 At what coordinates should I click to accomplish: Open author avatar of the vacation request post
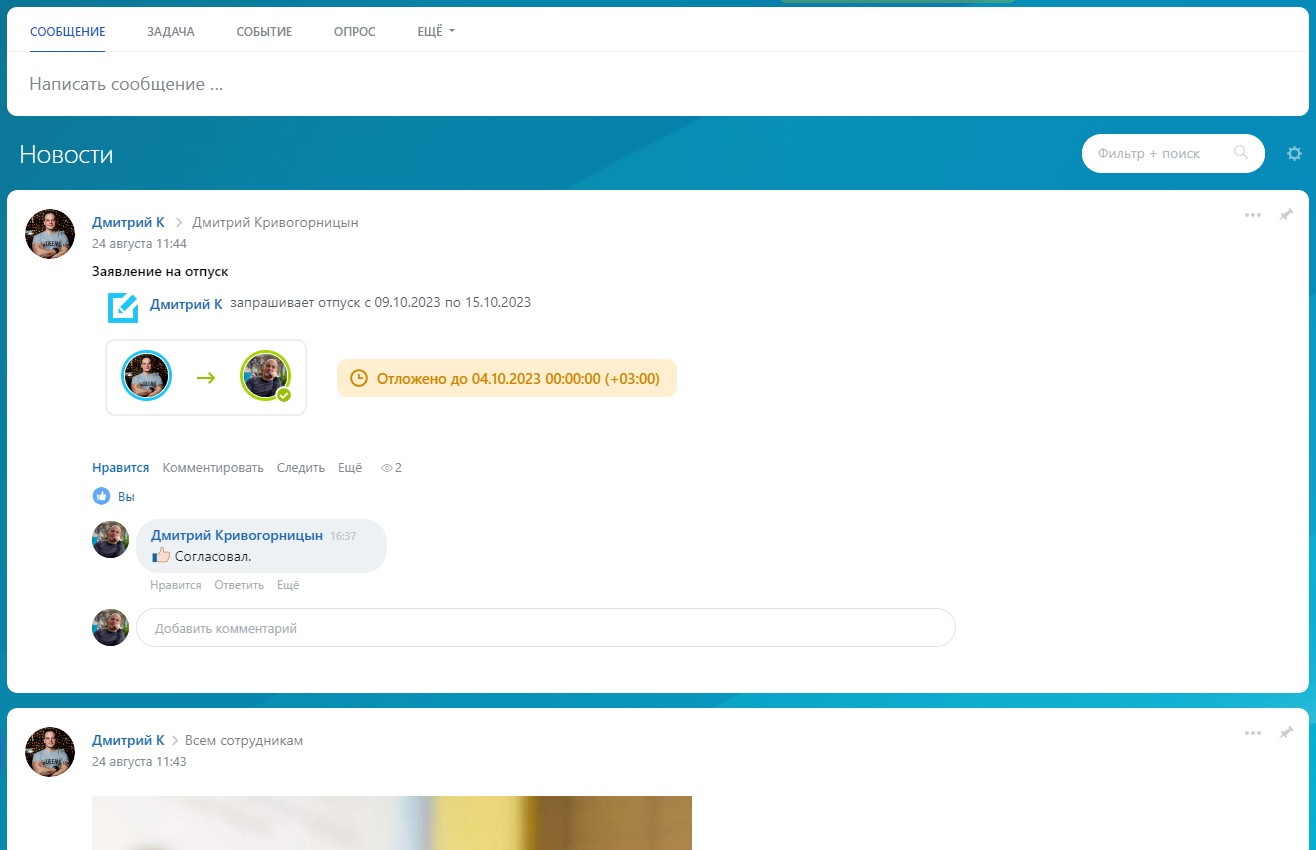click(50, 234)
